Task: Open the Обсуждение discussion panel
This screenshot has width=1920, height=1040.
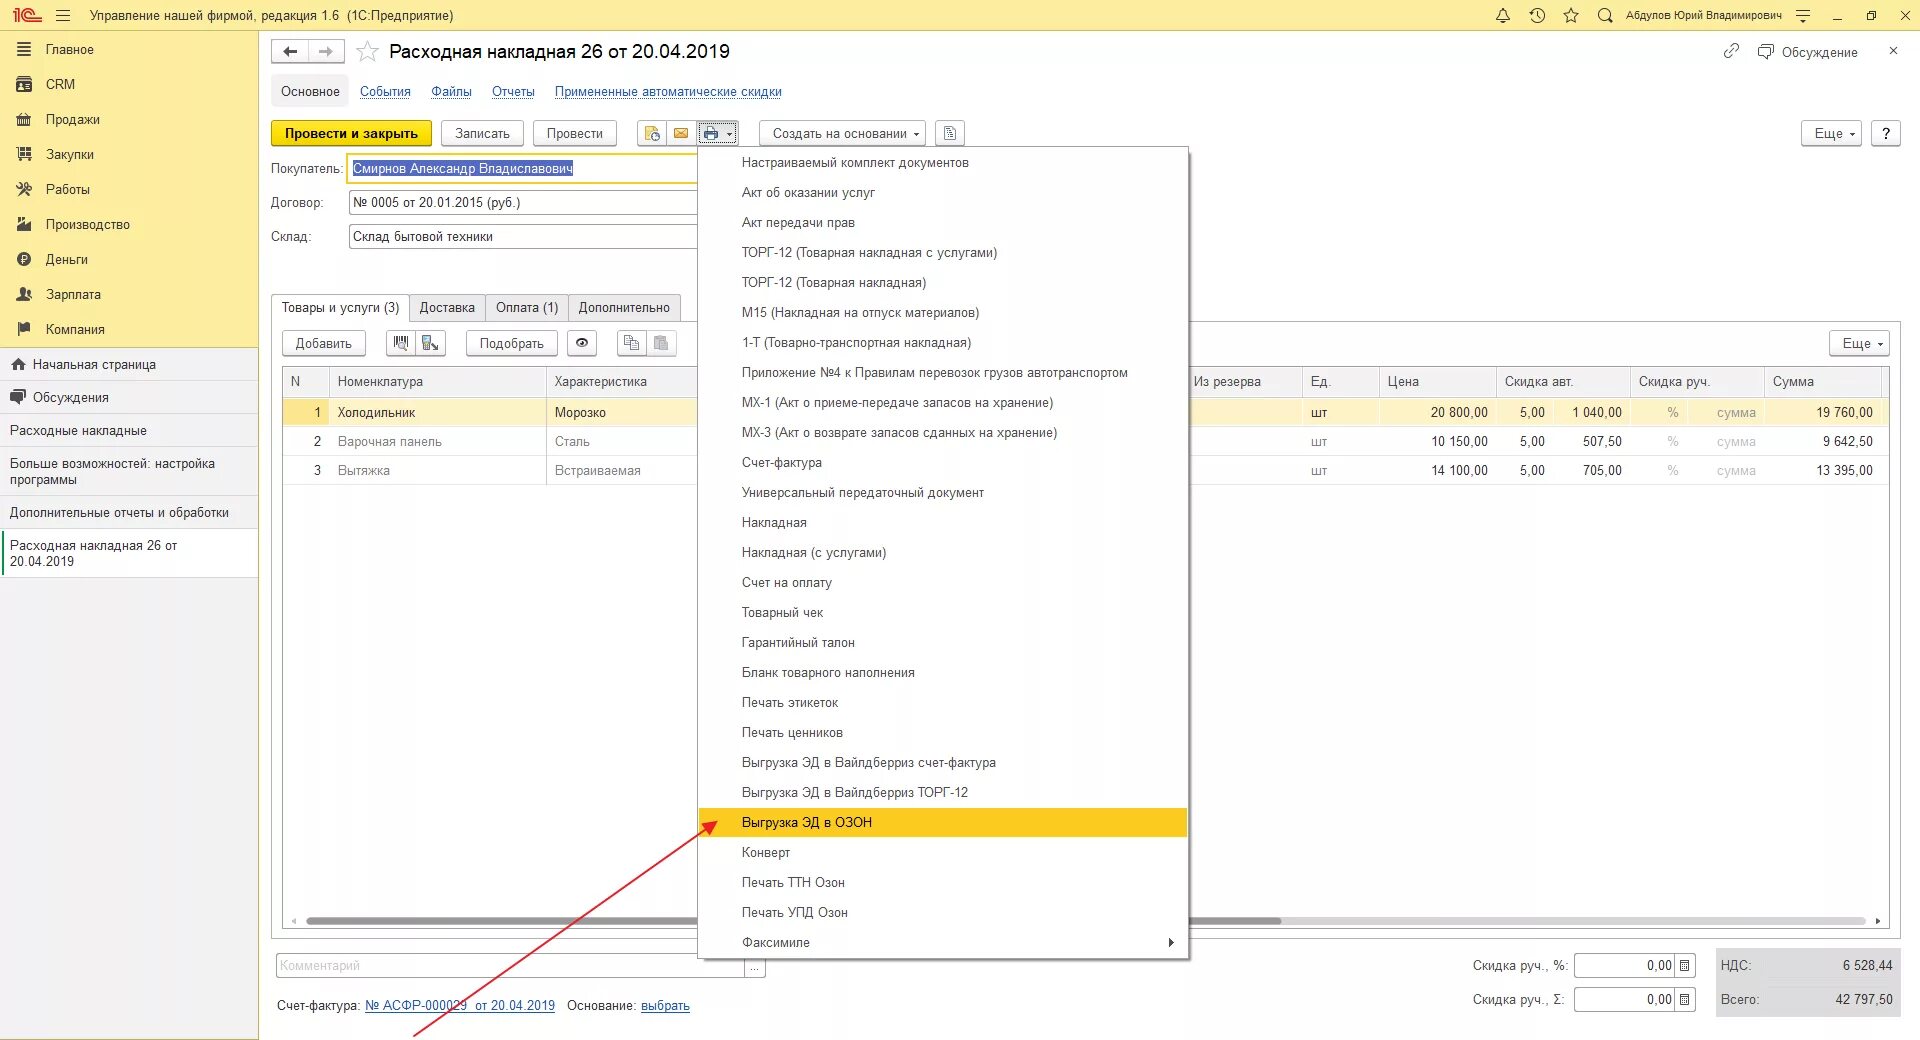Action: [x=1808, y=52]
